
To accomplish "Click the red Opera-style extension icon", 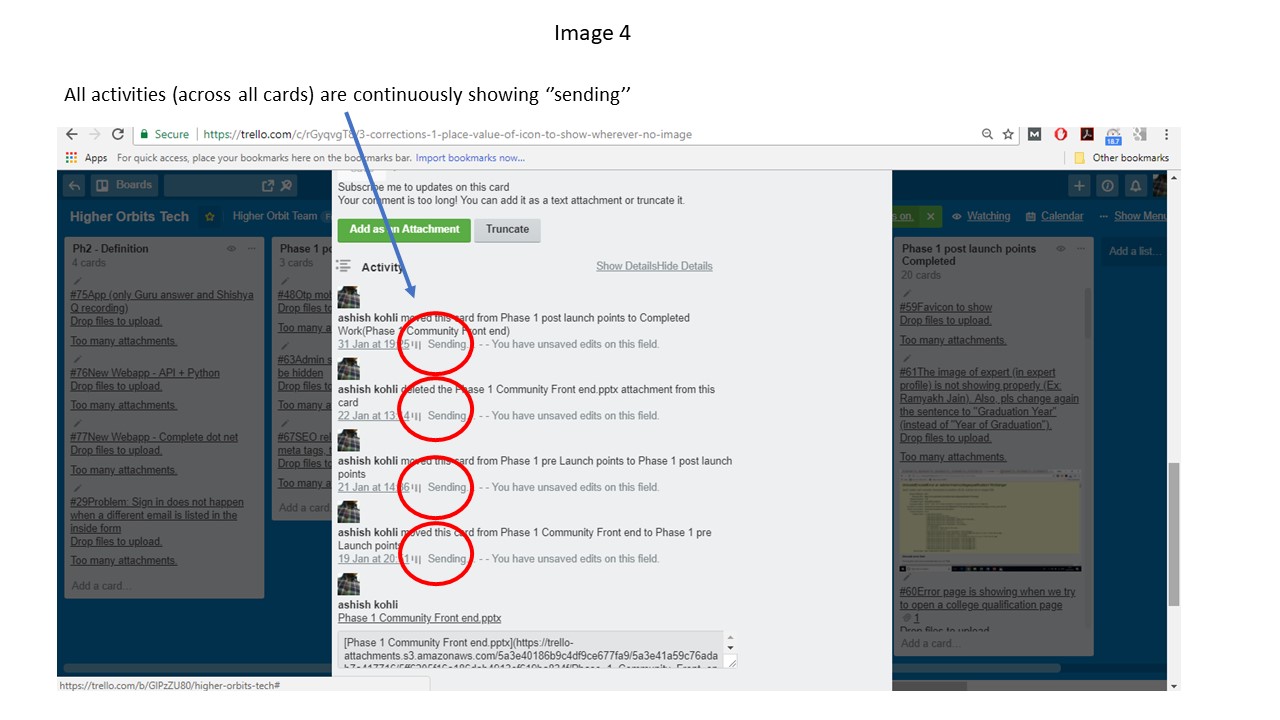I will click(x=1061, y=134).
